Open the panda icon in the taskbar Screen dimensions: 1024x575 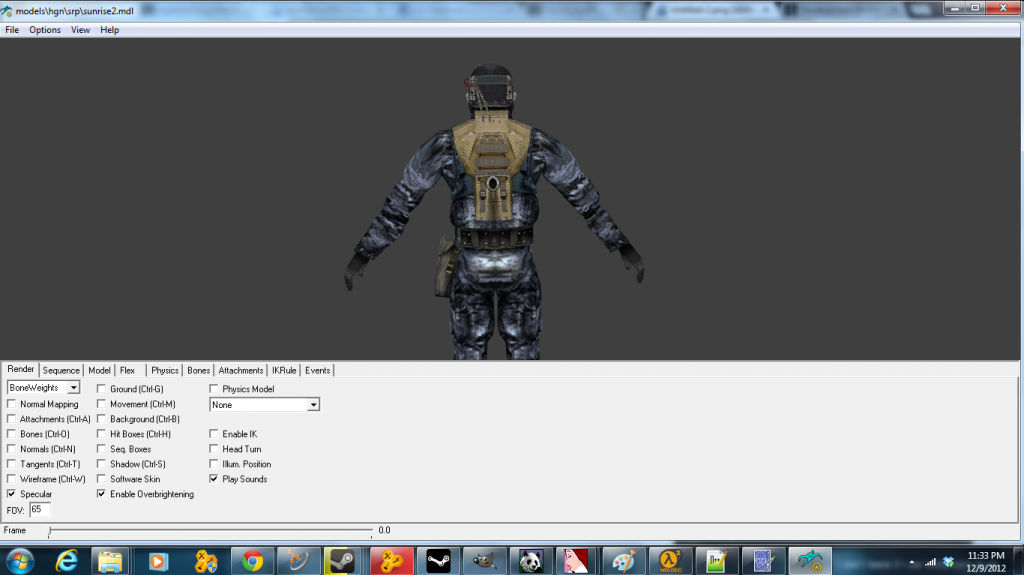(531, 561)
